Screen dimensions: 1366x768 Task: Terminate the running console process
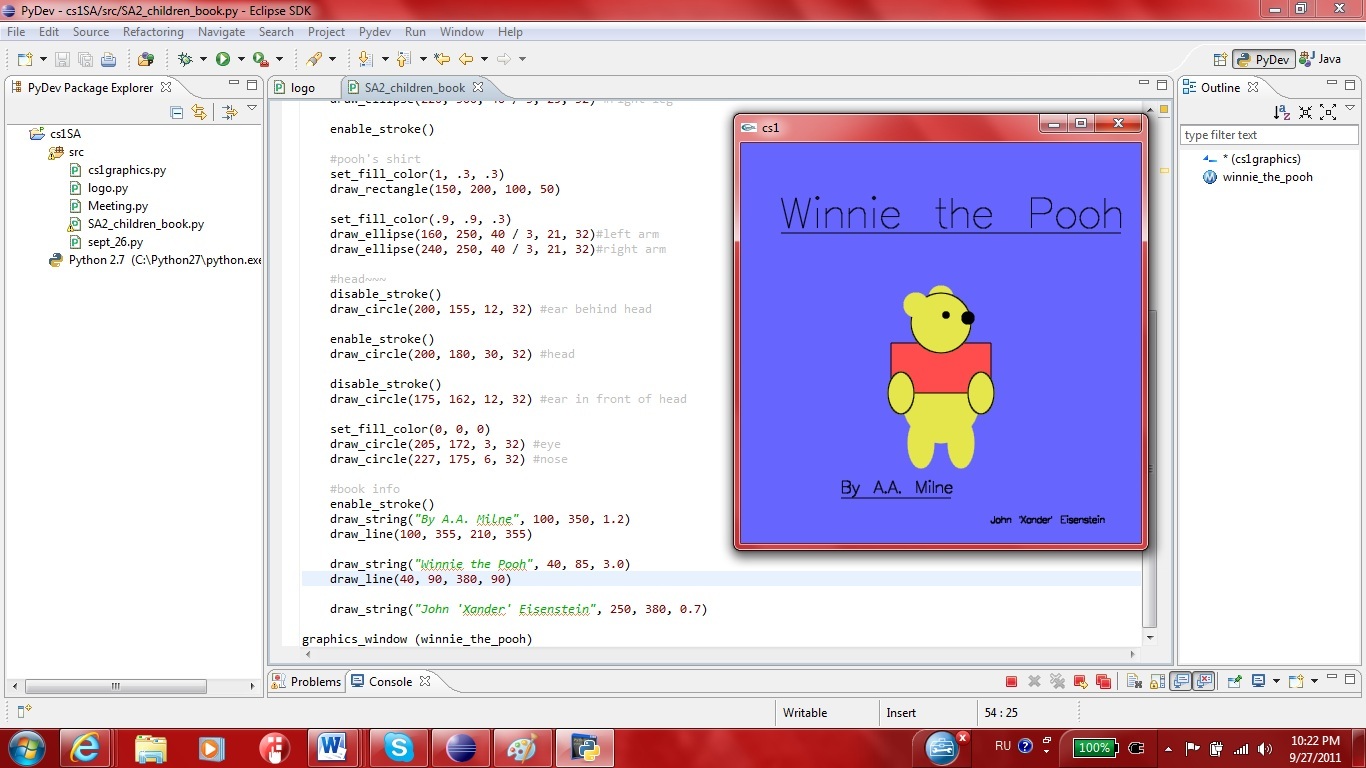click(1011, 682)
